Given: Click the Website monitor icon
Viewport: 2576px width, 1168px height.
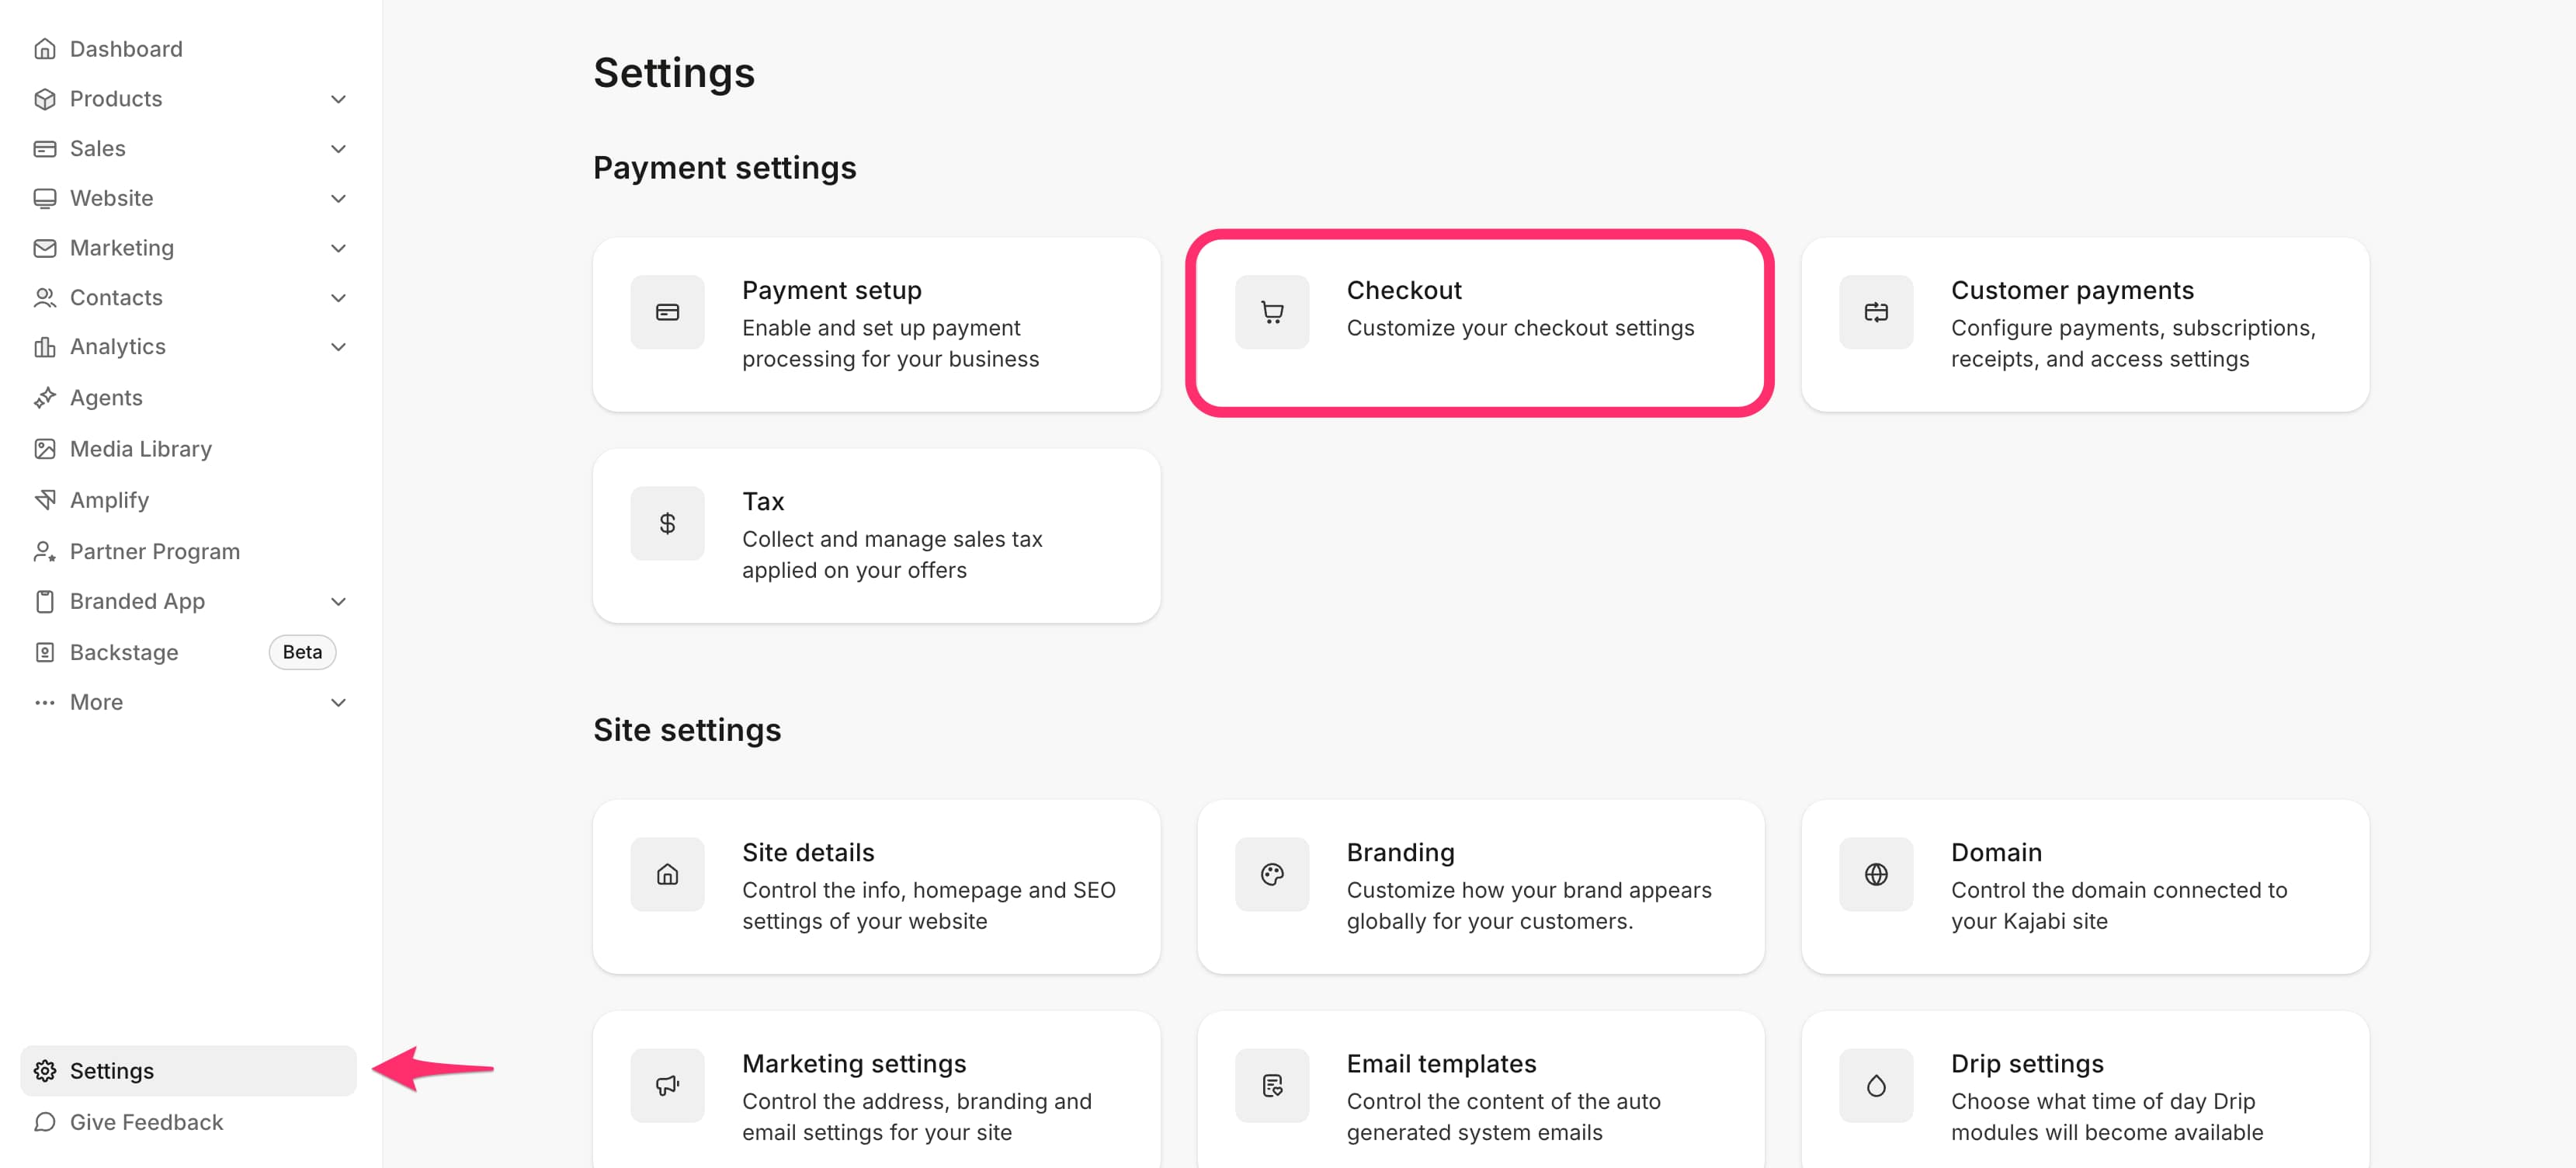Looking at the screenshot, I should pyautogui.click(x=45, y=198).
